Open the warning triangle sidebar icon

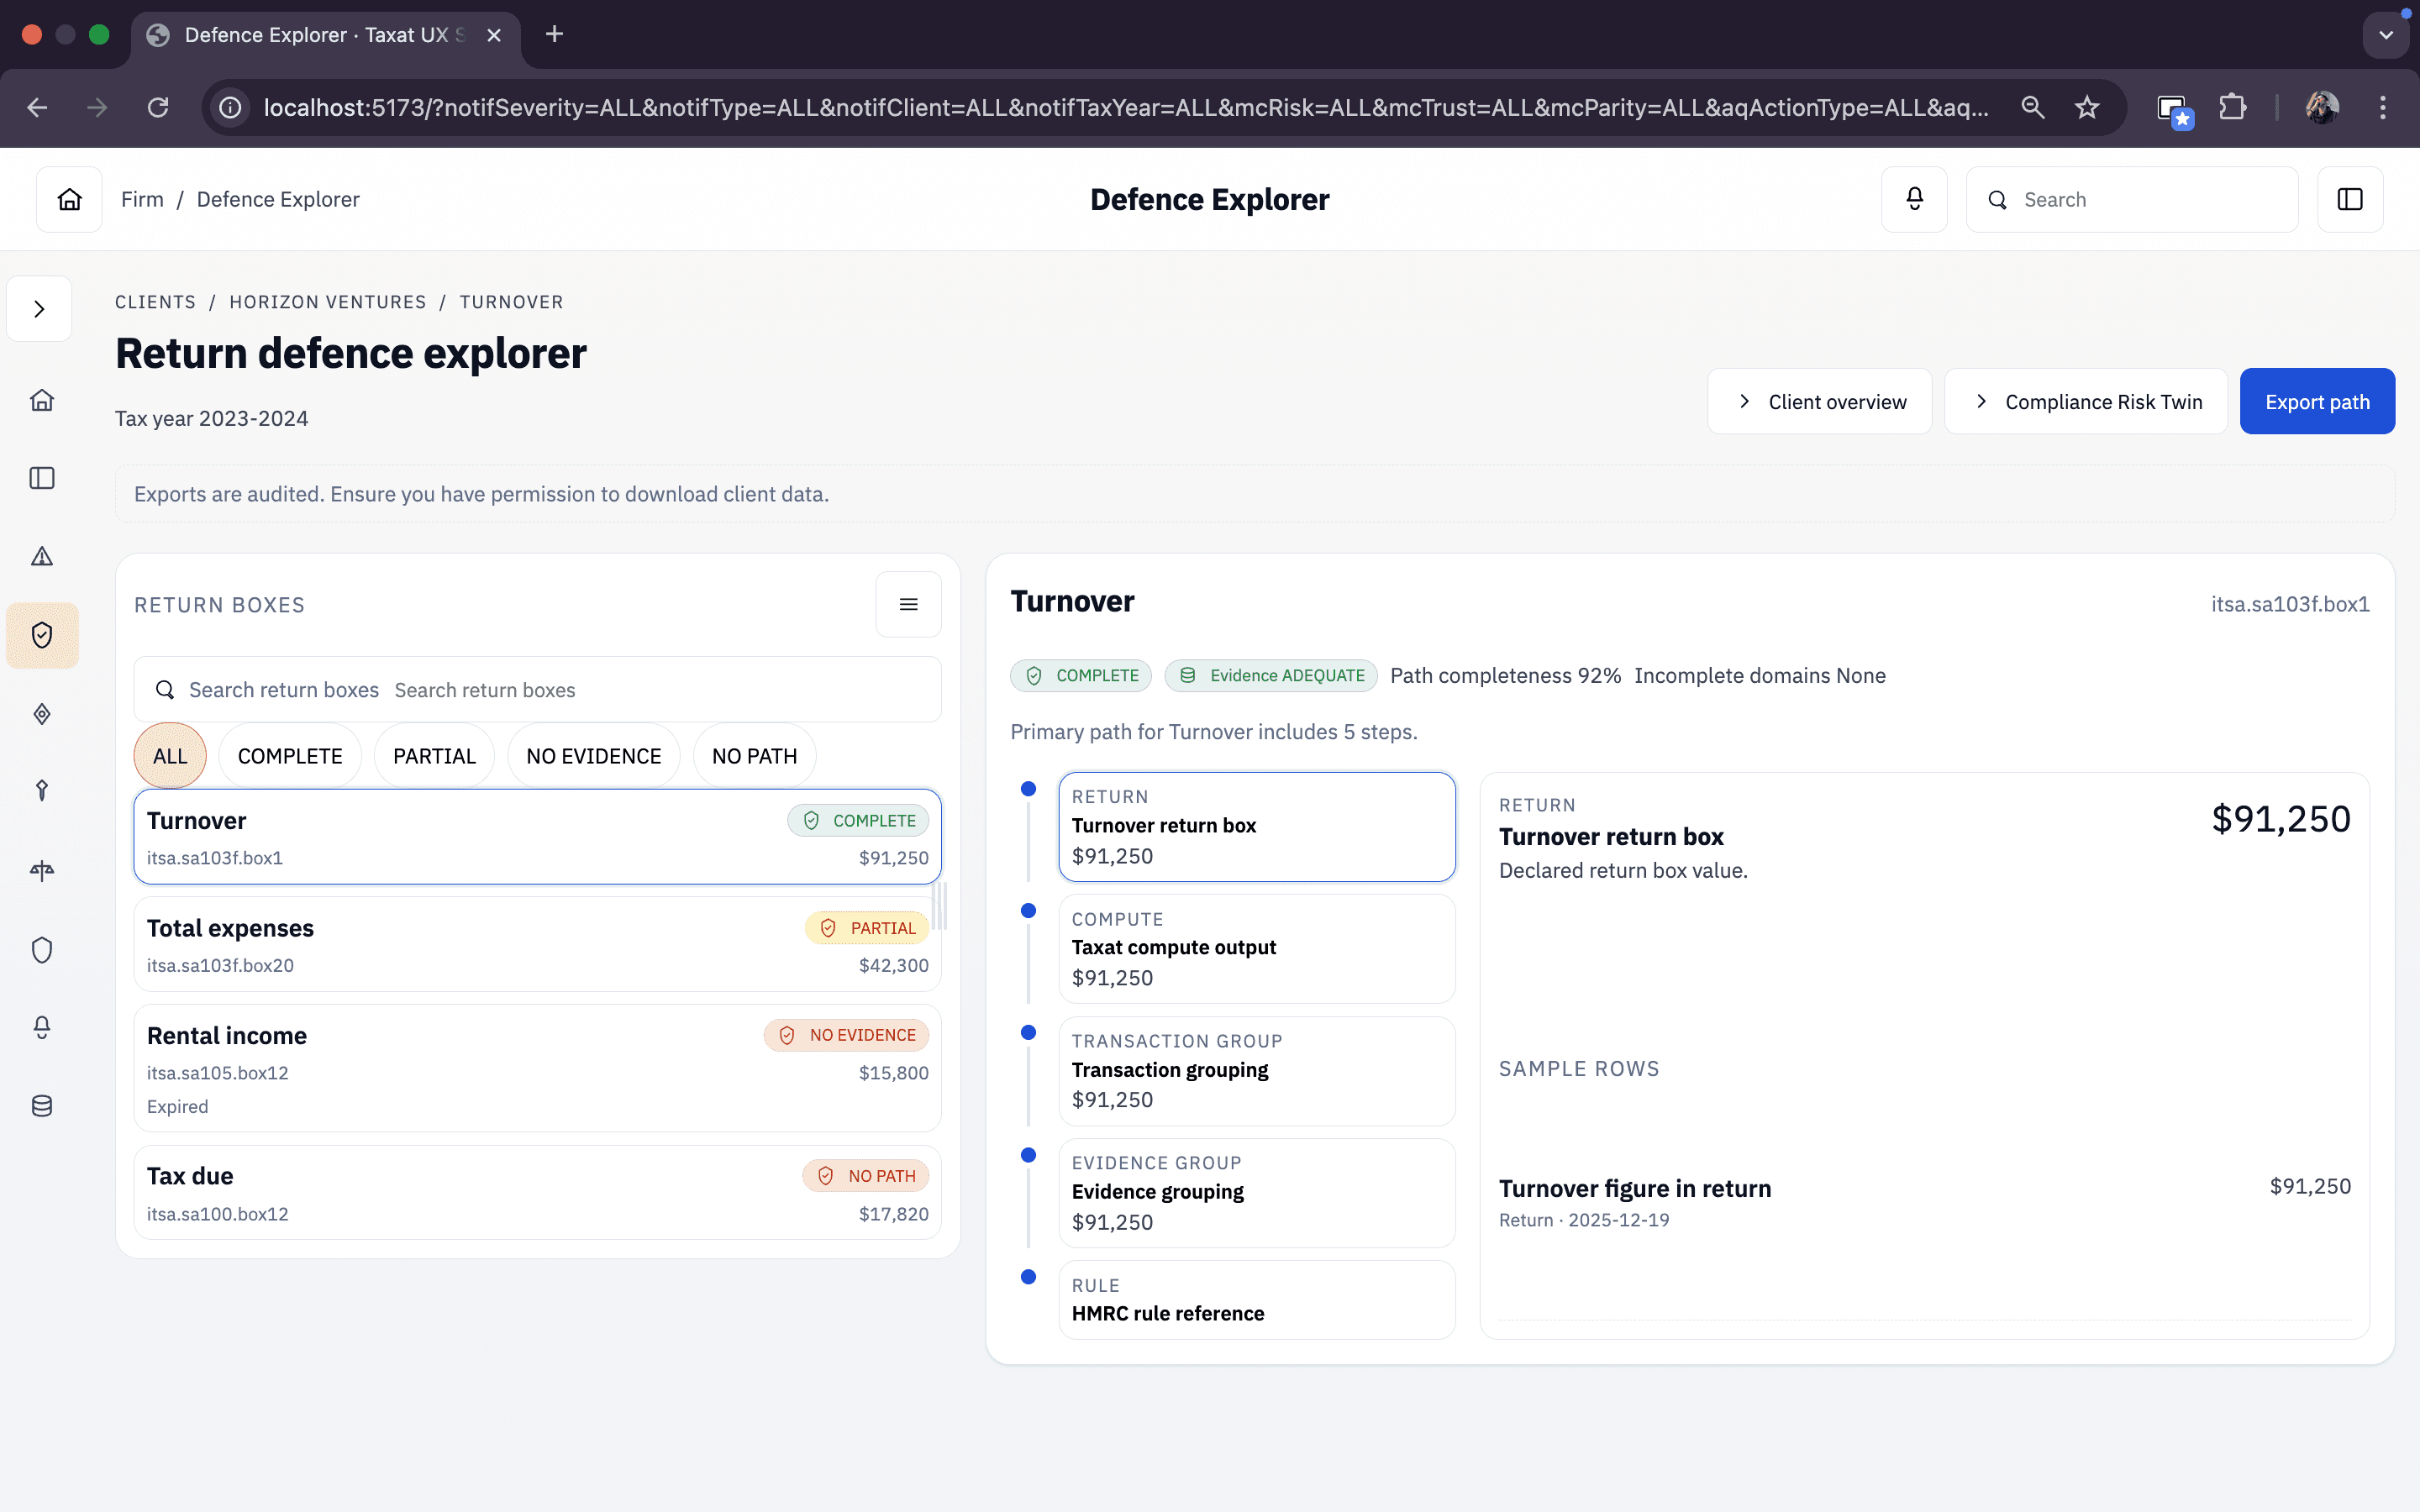[42, 556]
